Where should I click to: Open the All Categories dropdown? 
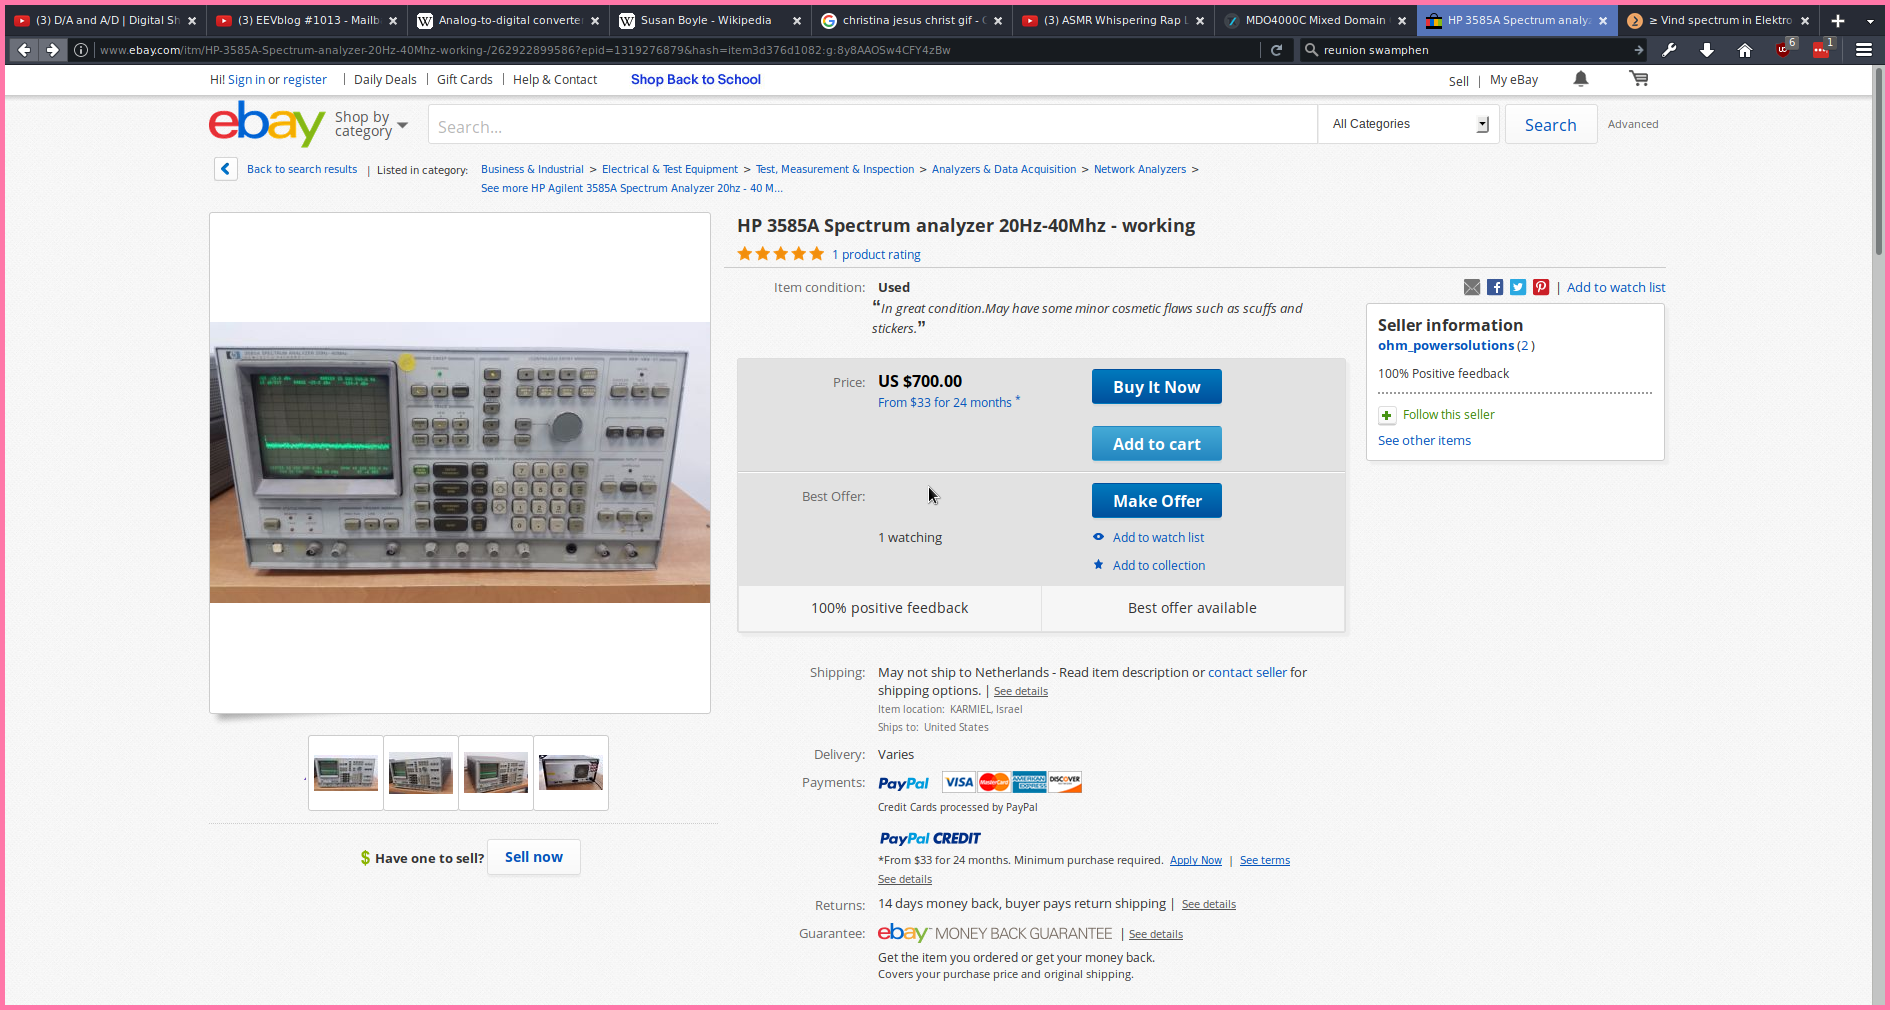coord(1409,125)
